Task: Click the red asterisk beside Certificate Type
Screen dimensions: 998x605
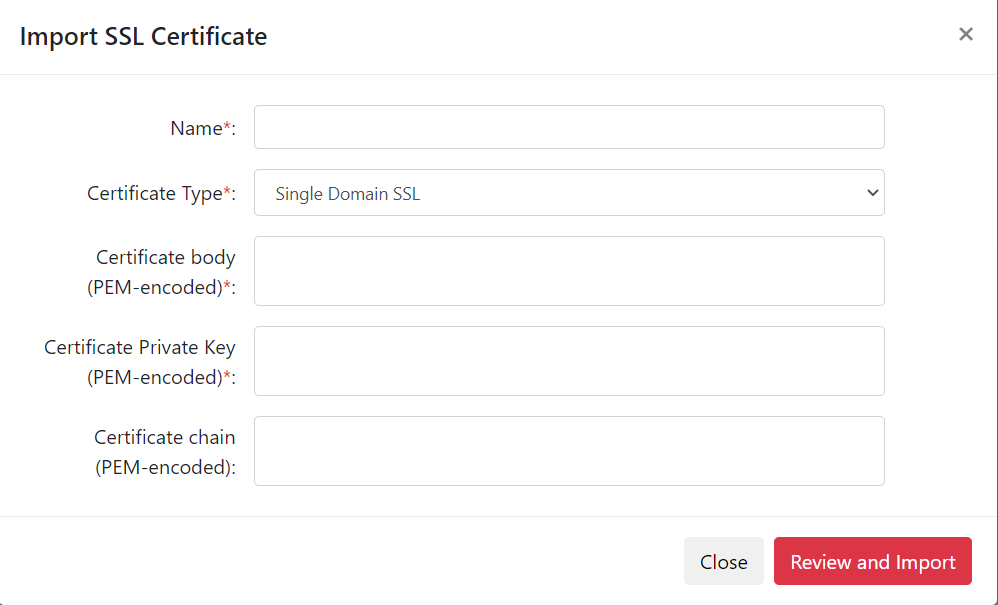Action: pyautogui.click(x=227, y=192)
